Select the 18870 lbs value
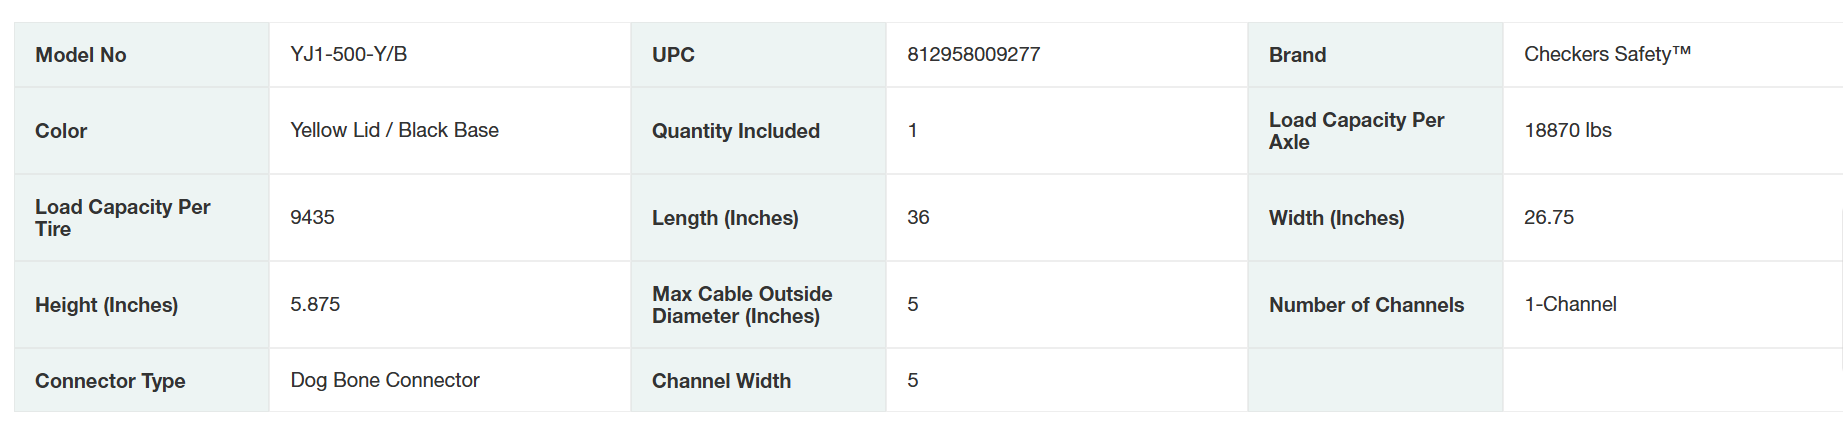The width and height of the screenshot is (1844, 435). click(x=1567, y=130)
